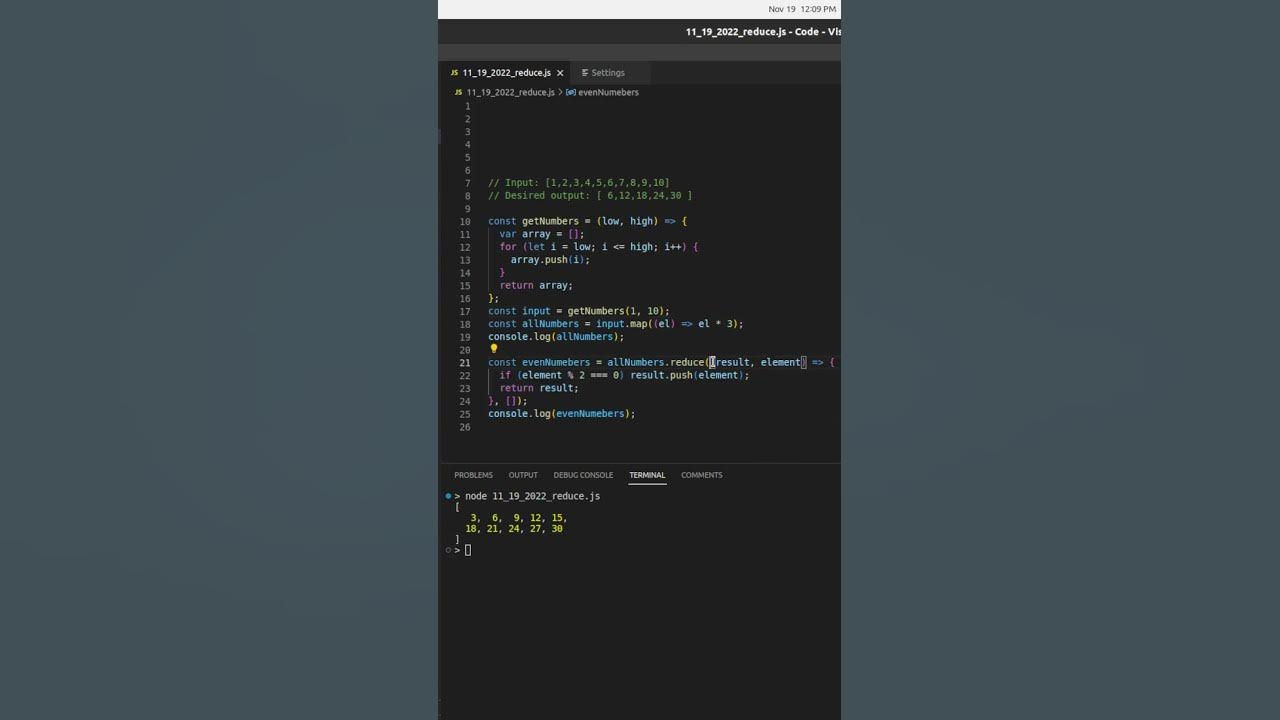Viewport: 1280px width, 720px height.
Task: Click line number 26 in the gutter
Action: 465,427
